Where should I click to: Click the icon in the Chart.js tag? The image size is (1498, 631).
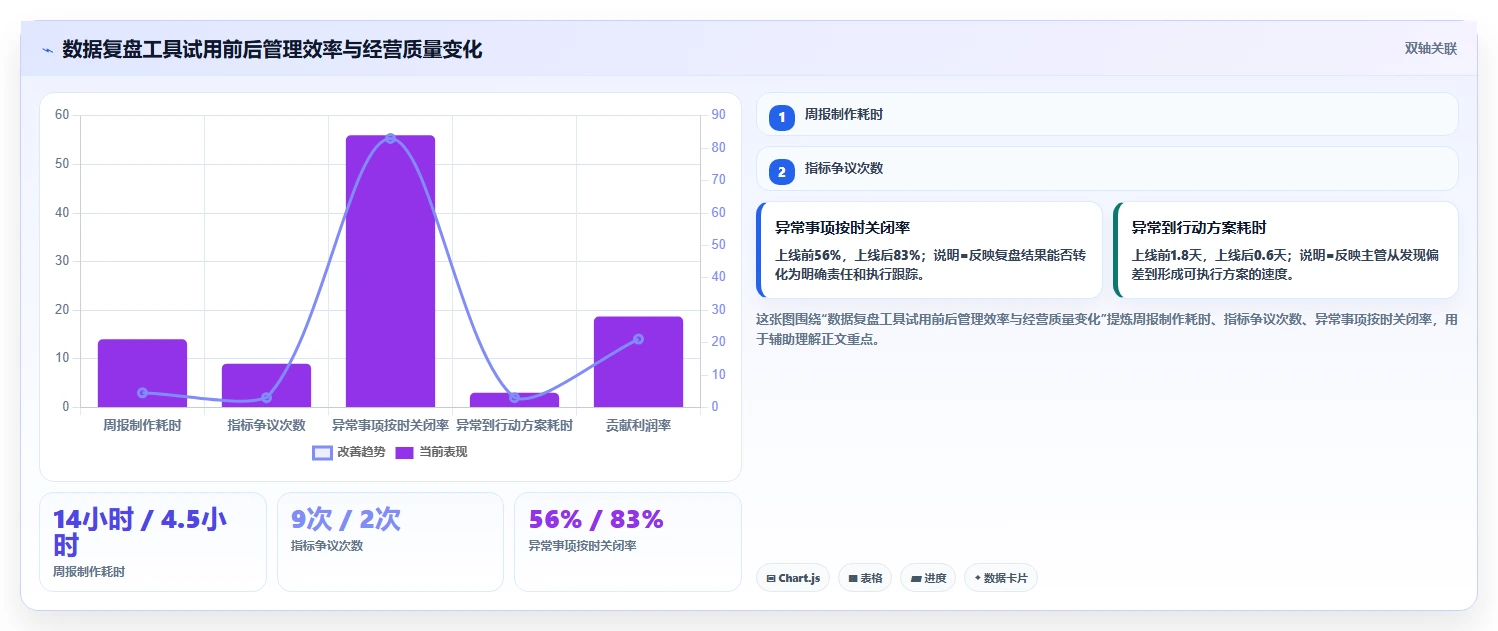771,578
